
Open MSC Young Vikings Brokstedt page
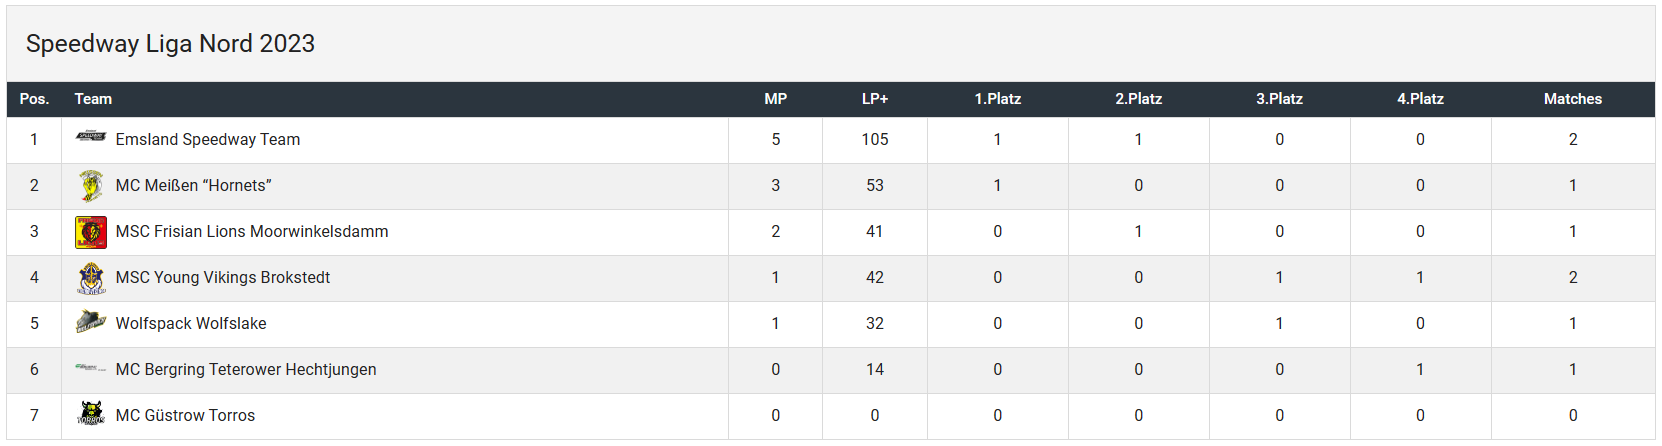coord(222,278)
